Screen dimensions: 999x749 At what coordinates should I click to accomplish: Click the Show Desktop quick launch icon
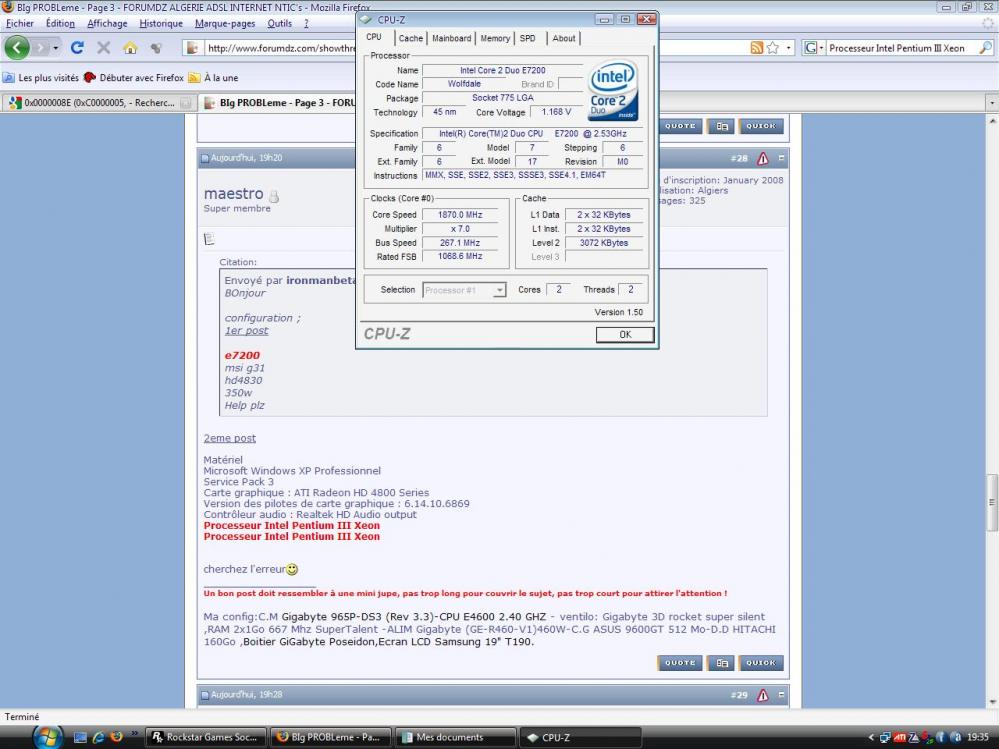point(80,737)
